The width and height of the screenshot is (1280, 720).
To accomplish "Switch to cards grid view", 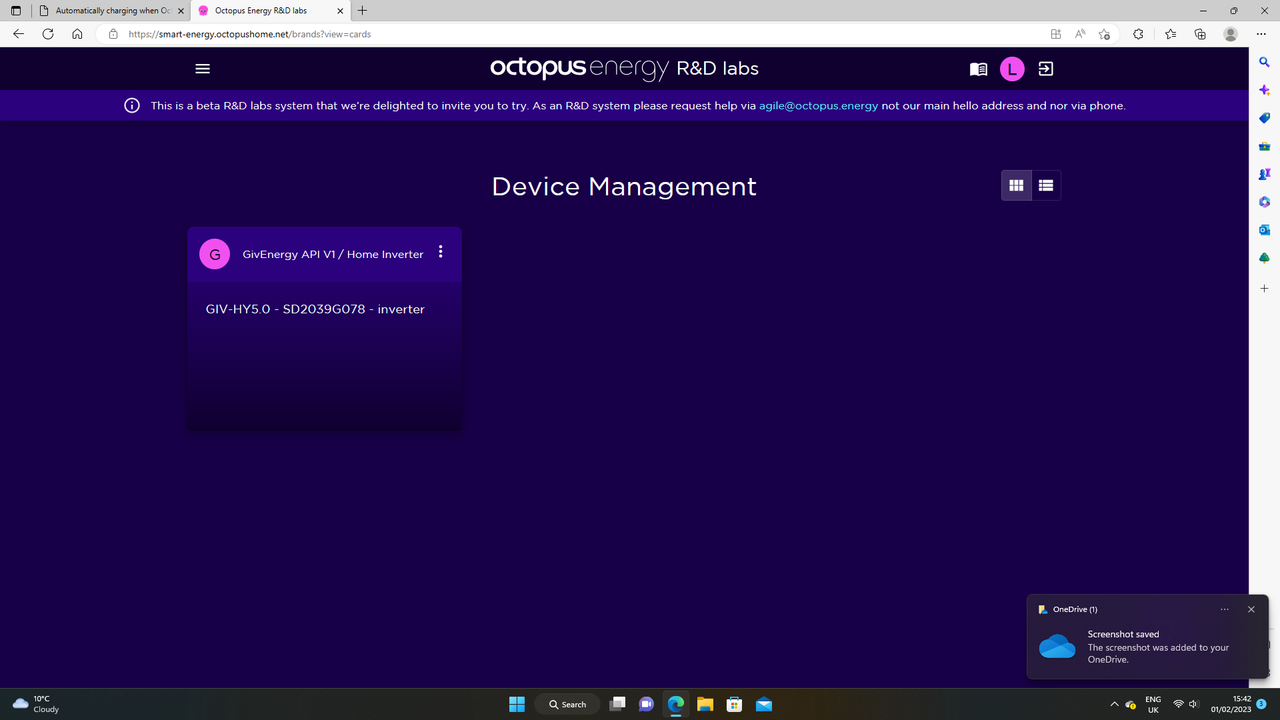I will 1016,185.
